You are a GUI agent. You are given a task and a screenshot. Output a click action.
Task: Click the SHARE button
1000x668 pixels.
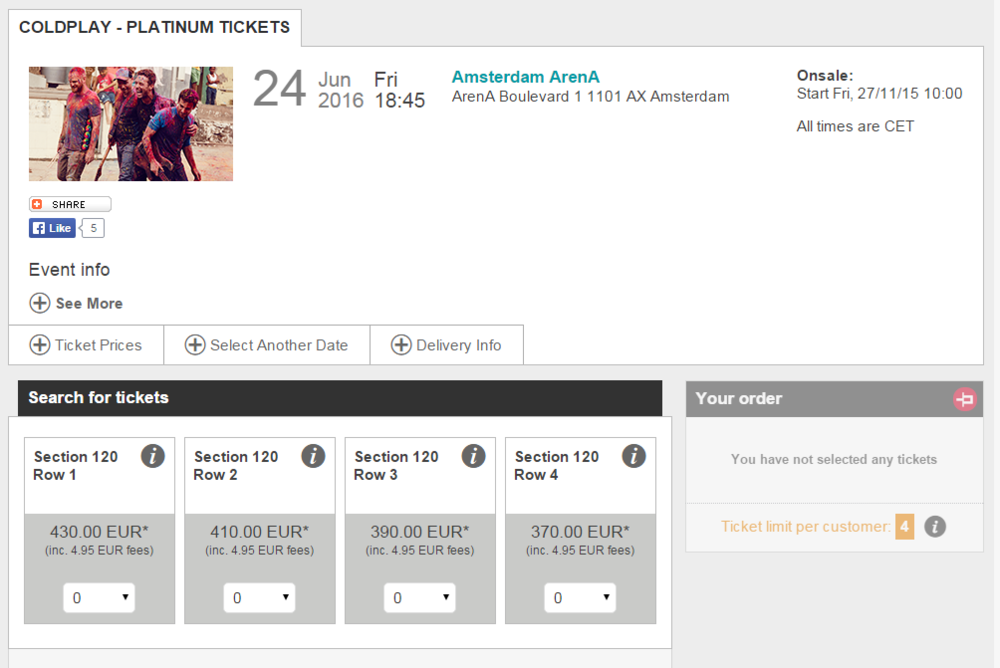tap(70, 204)
